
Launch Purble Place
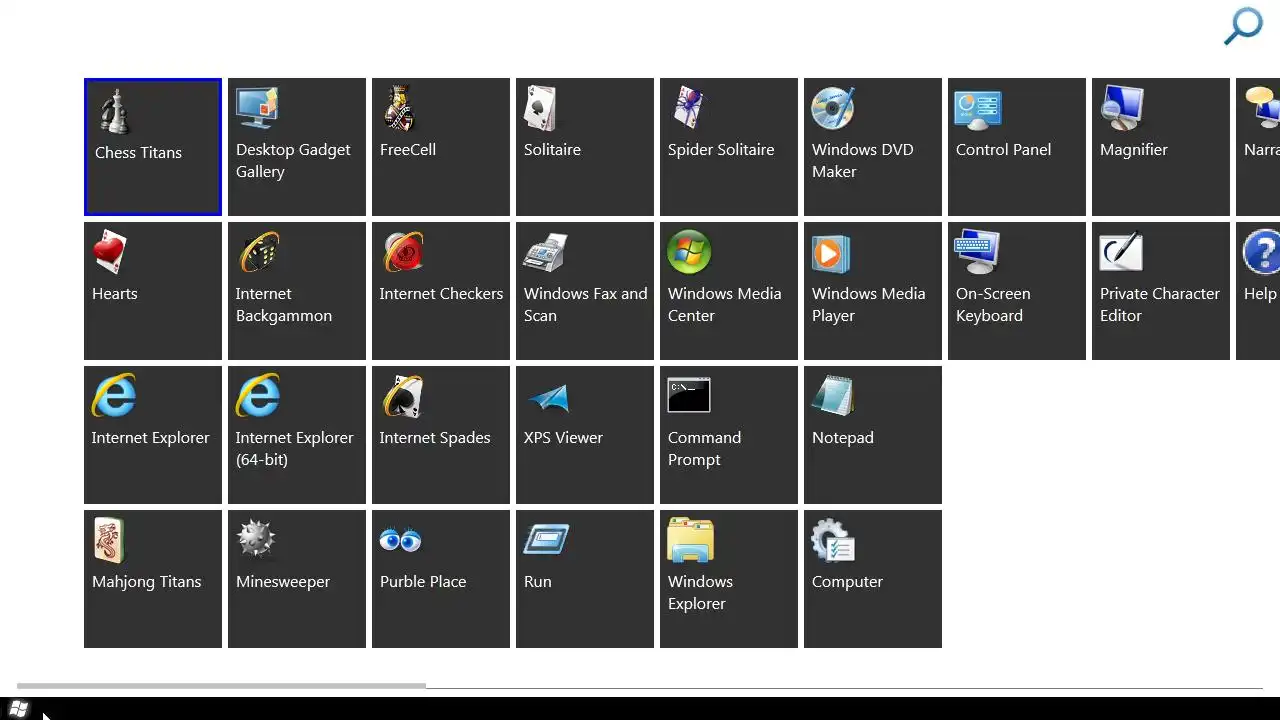441,579
